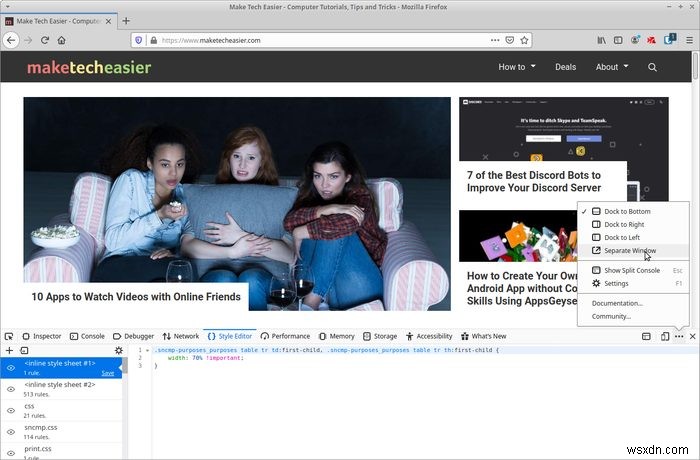Viewport: 700px width, 460px height.
Task: Expand the About dropdown menu
Action: [612, 67]
